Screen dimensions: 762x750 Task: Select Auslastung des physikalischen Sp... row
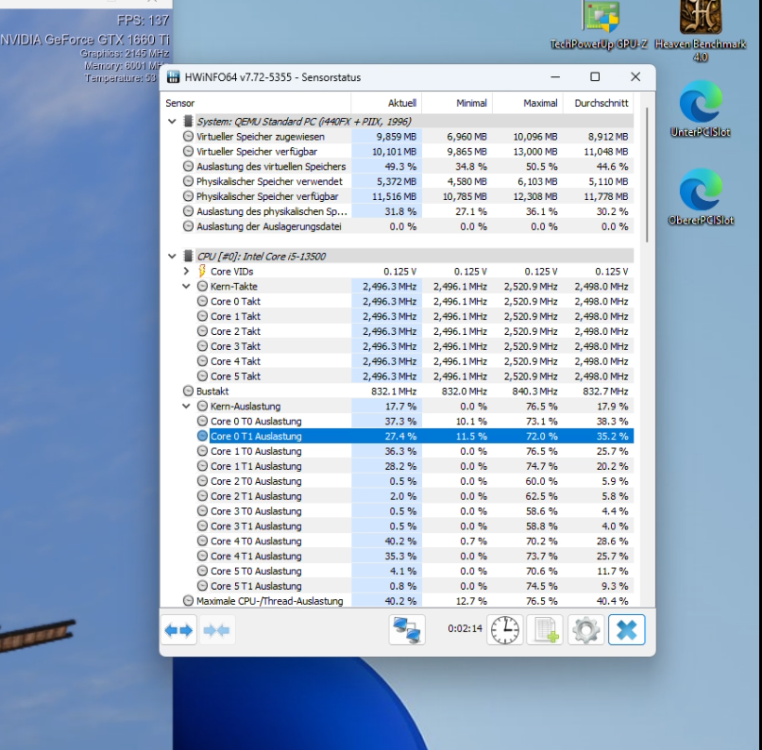408,211
